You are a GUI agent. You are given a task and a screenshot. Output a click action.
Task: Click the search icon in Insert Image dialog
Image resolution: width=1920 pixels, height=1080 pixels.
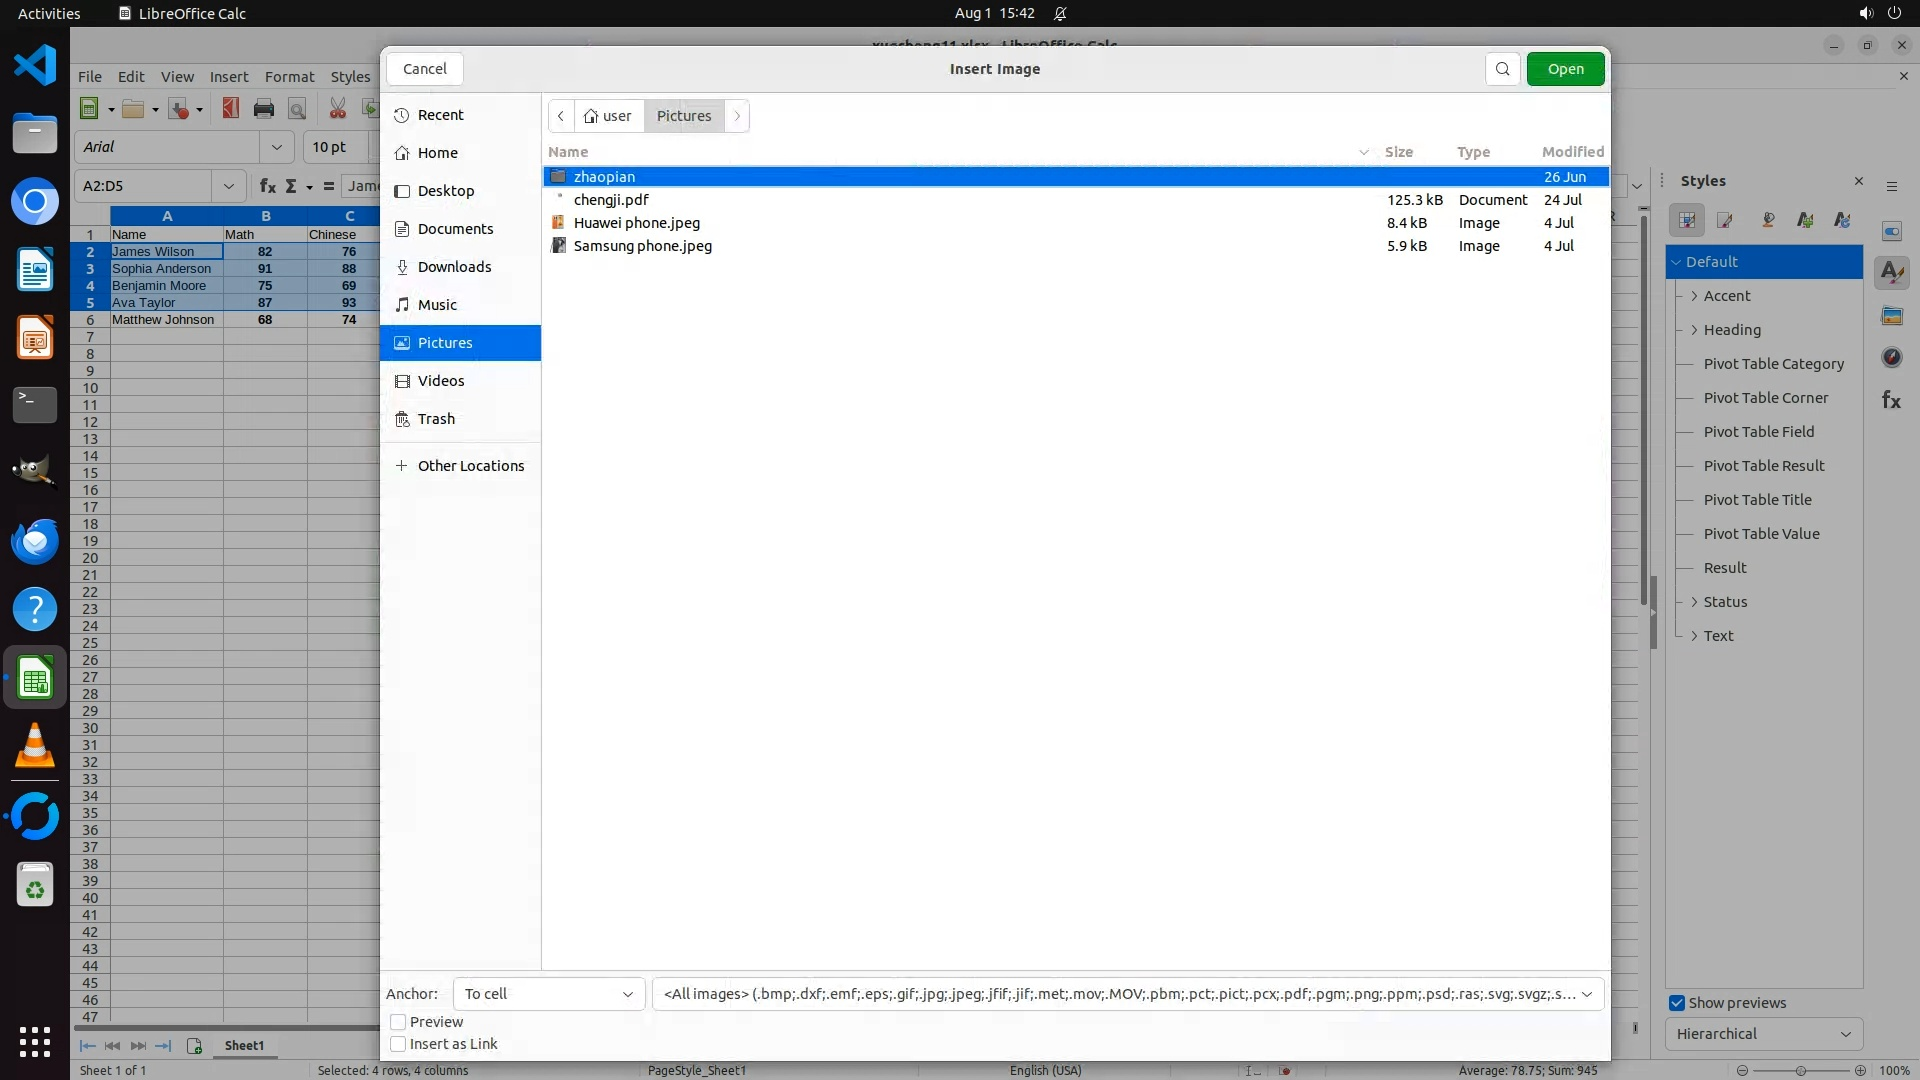click(1502, 69)
